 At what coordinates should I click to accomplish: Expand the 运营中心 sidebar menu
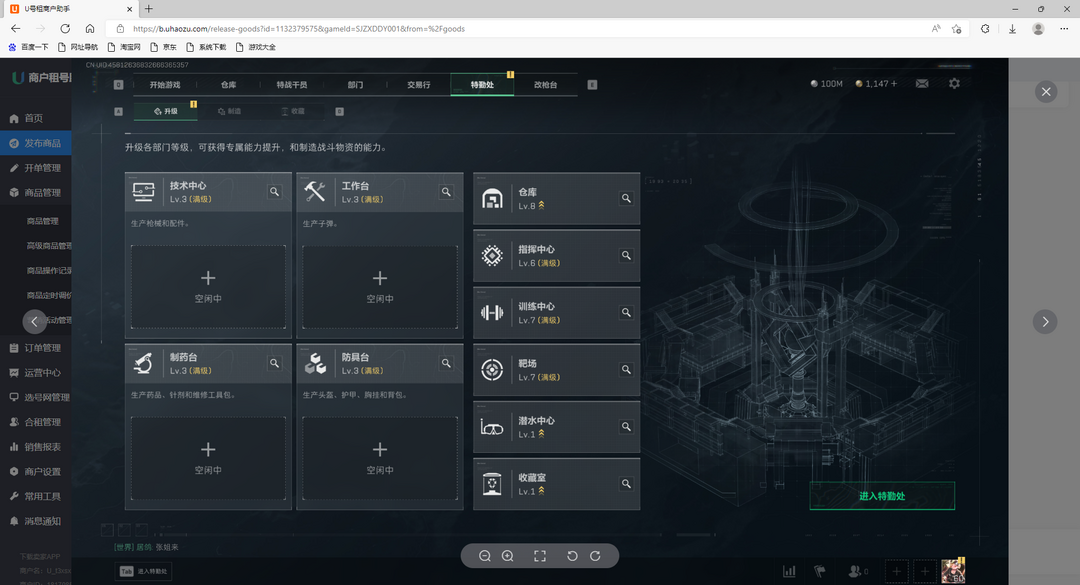pos(42,373)
